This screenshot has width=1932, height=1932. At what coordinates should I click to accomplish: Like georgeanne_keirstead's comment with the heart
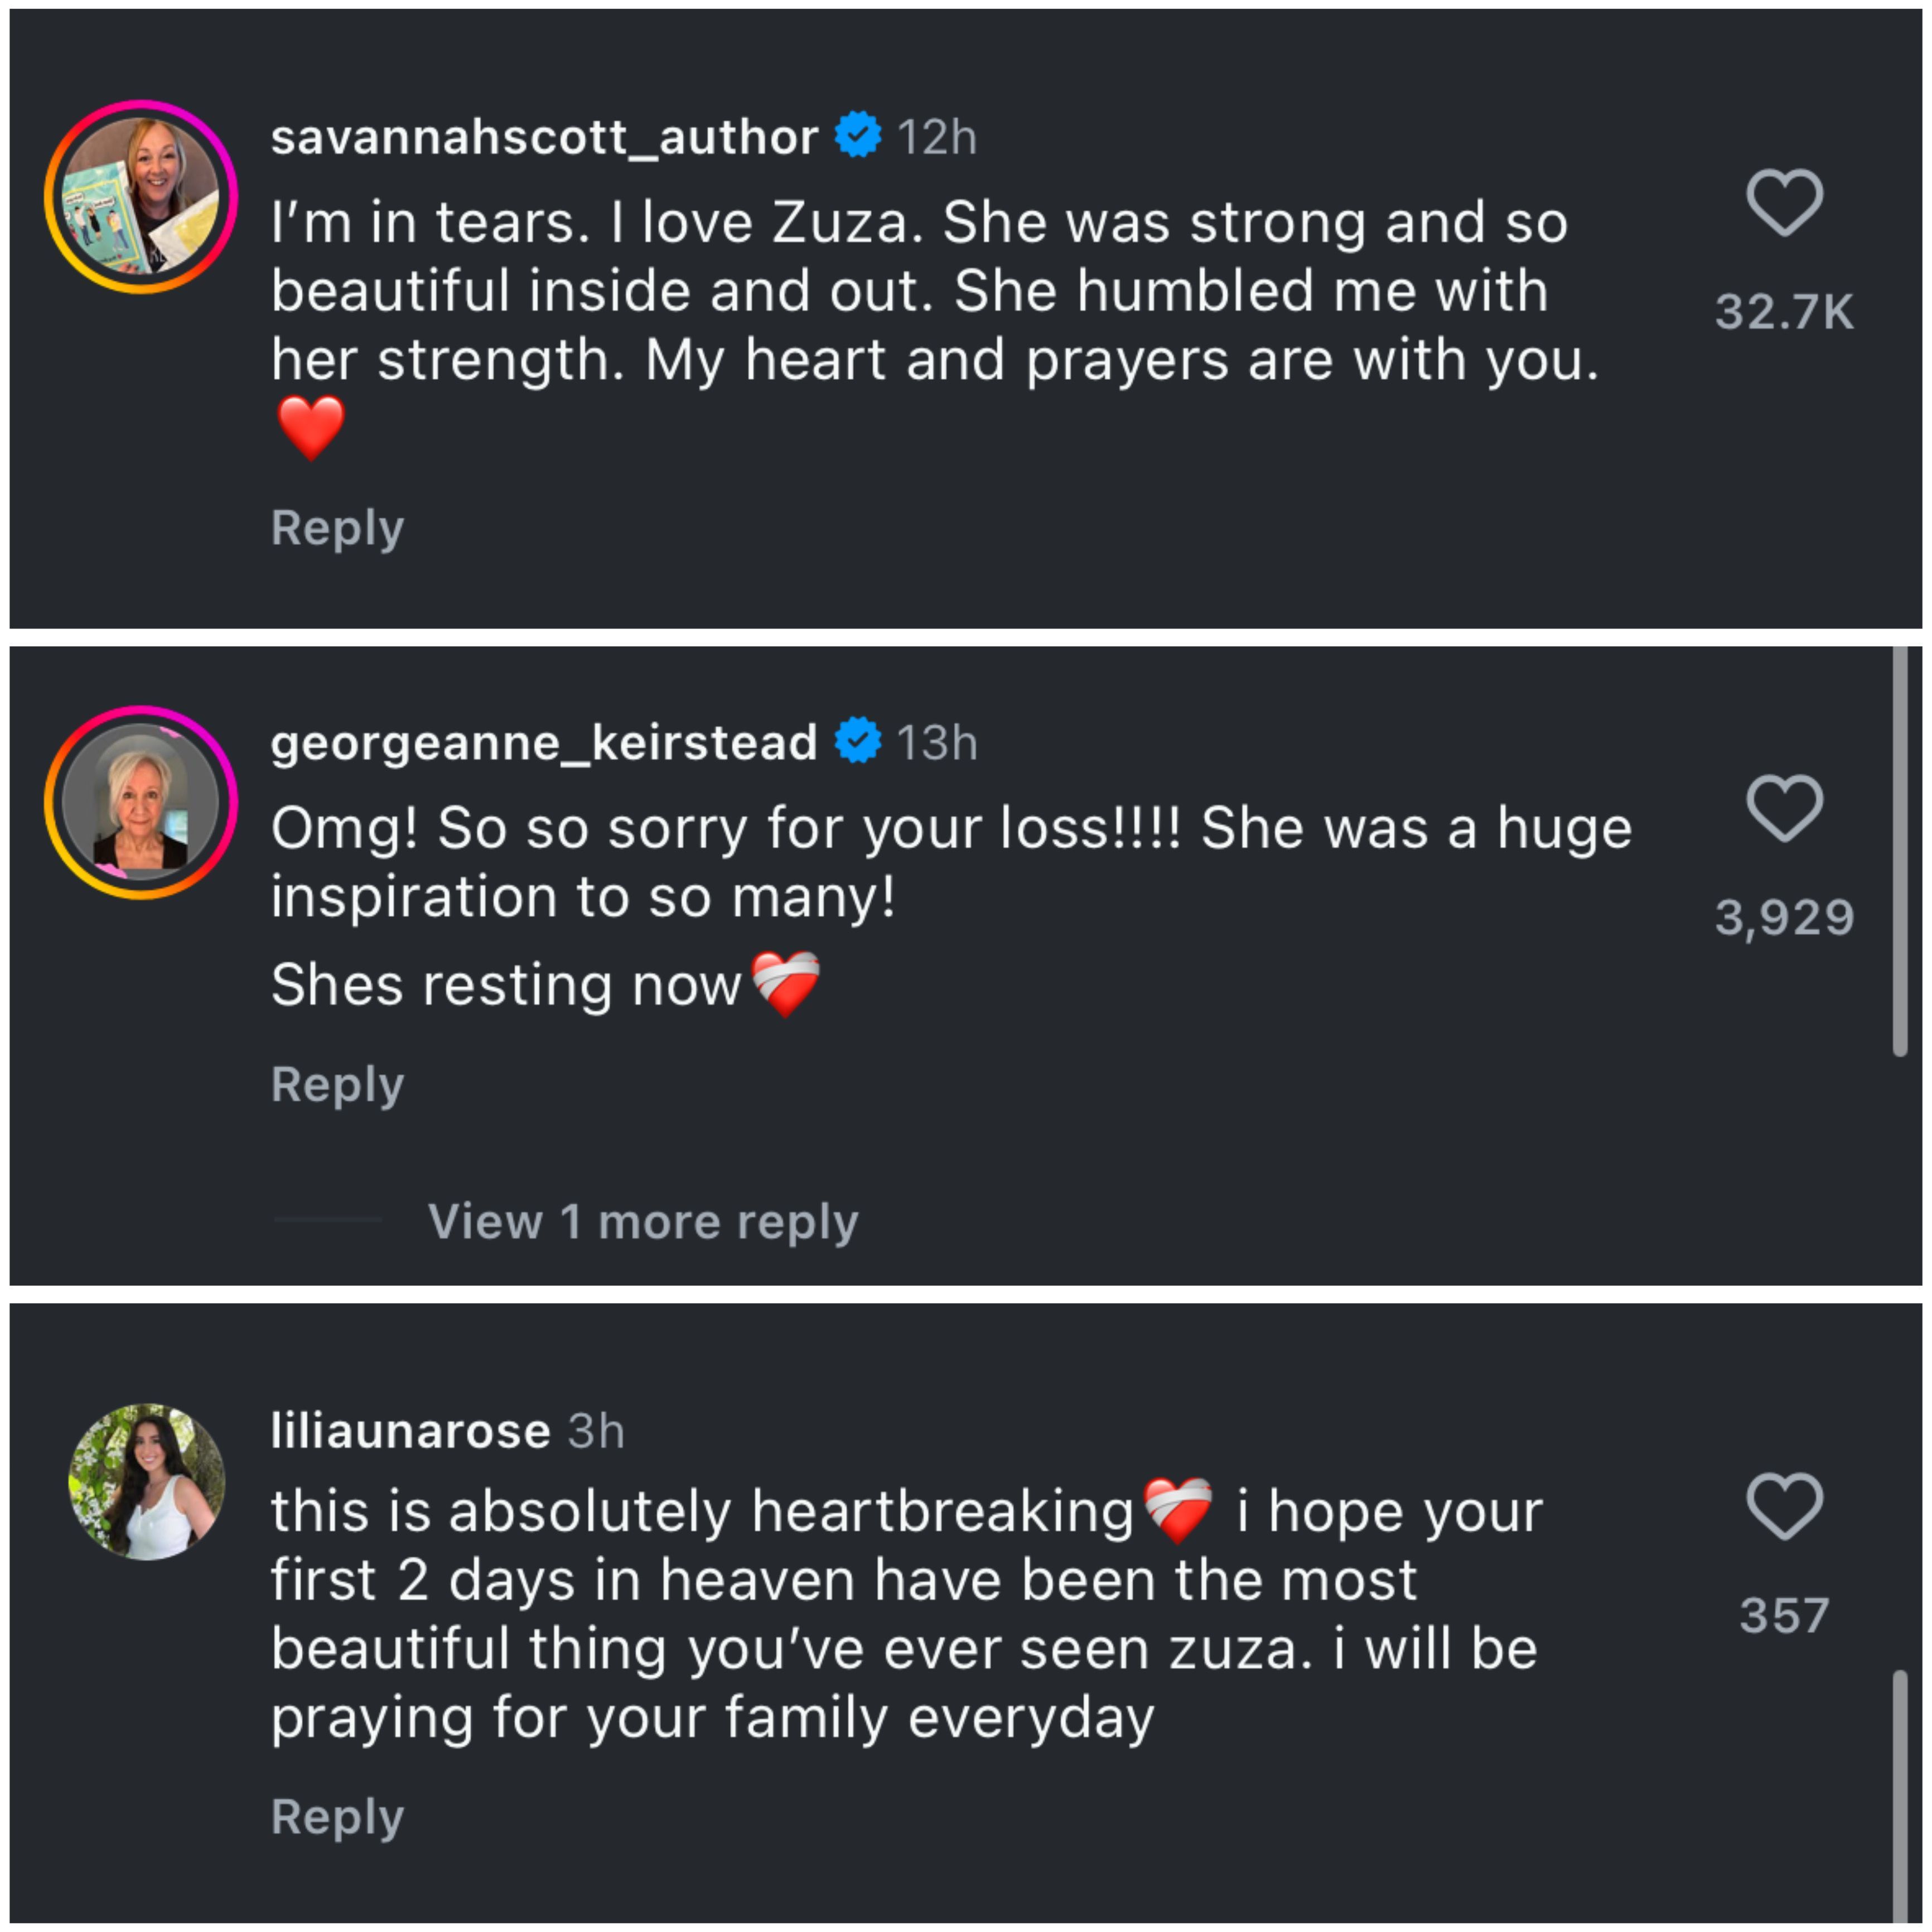point(1784,808)
